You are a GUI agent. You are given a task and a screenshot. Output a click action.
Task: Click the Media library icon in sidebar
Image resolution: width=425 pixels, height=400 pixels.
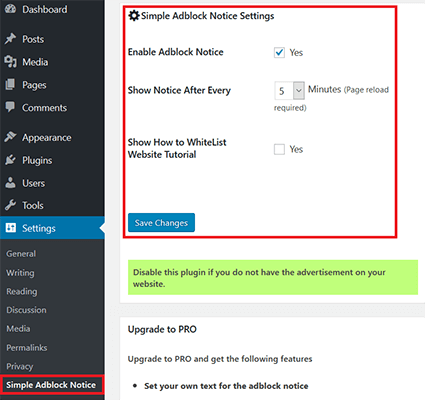(x=10, y=62)
